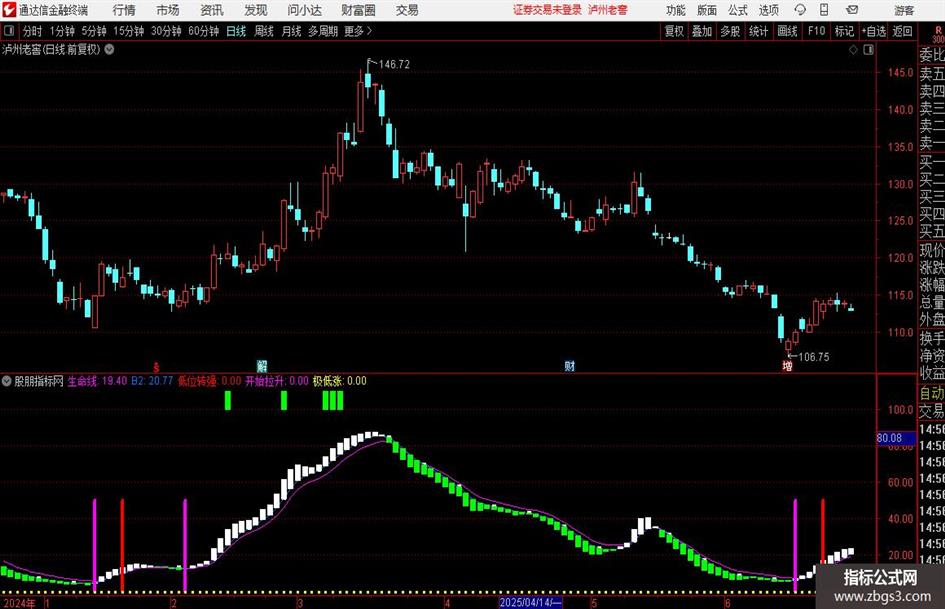Click the 复权 toolbar button
This screenshot has height=609, width=945.
pos(674,31)
